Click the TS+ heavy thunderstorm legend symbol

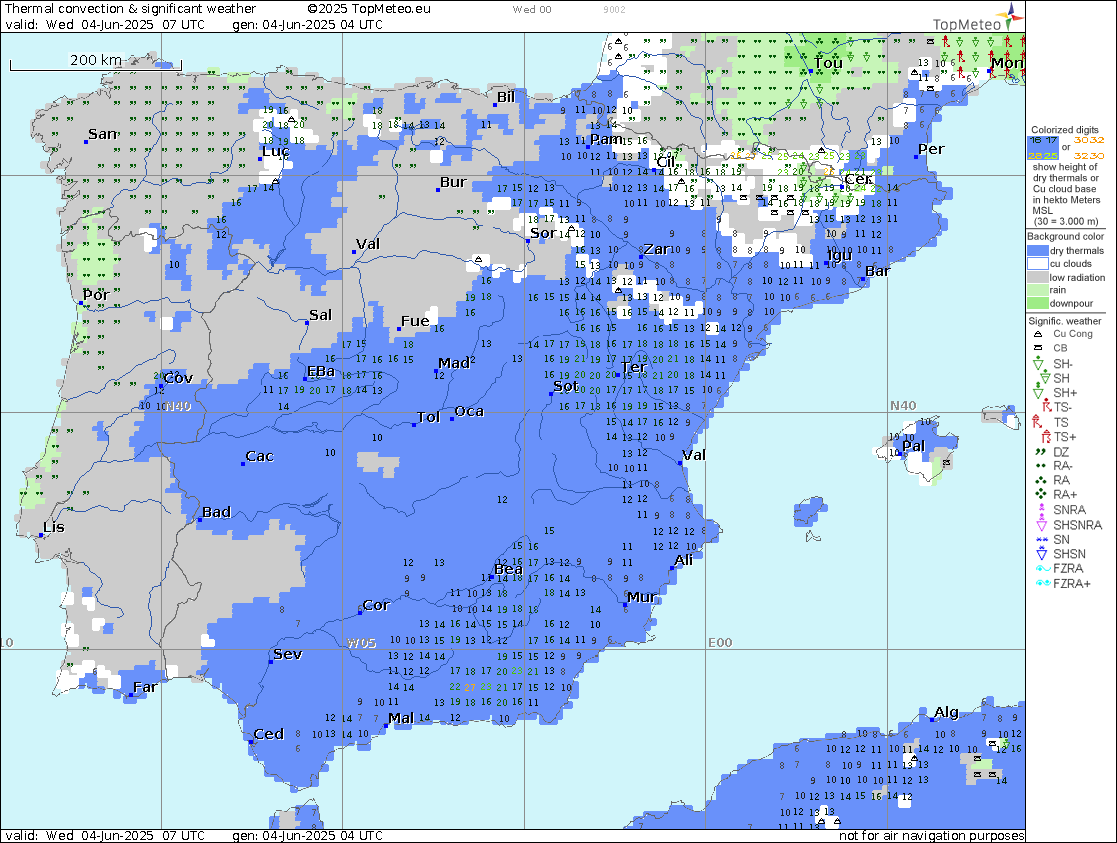tap(1046, 437)
